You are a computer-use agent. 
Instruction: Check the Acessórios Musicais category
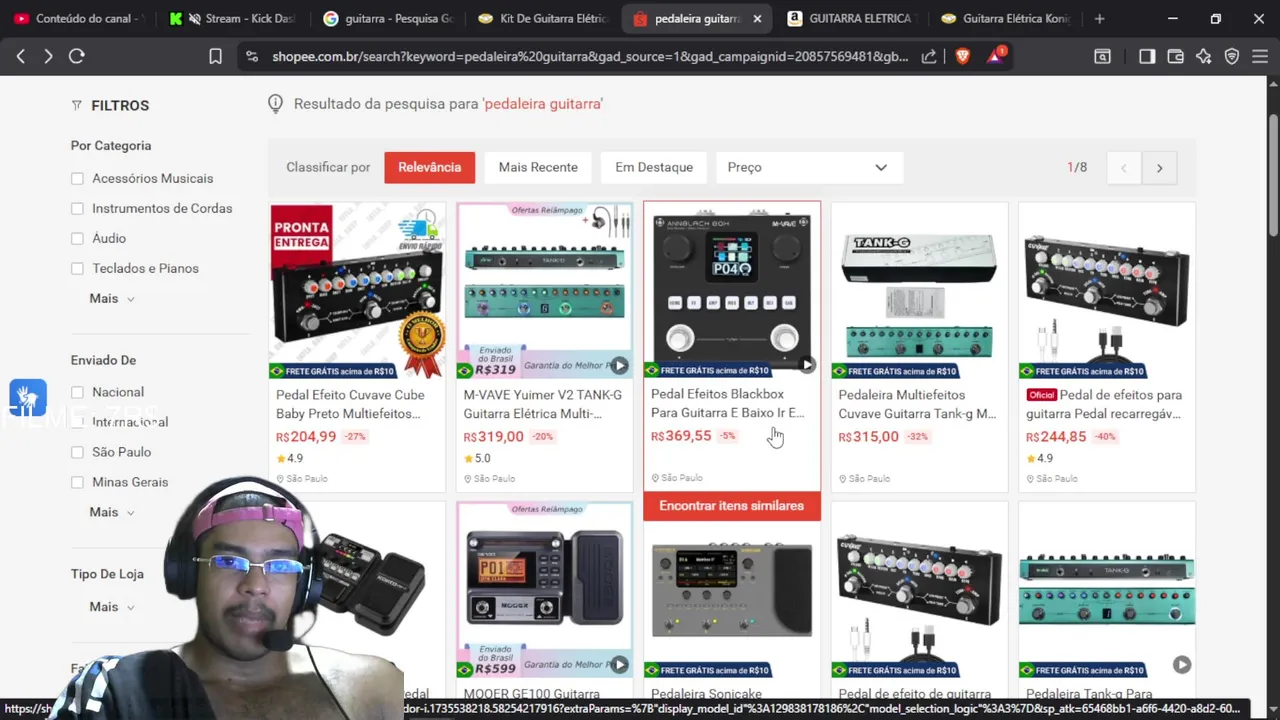(77, 178)
